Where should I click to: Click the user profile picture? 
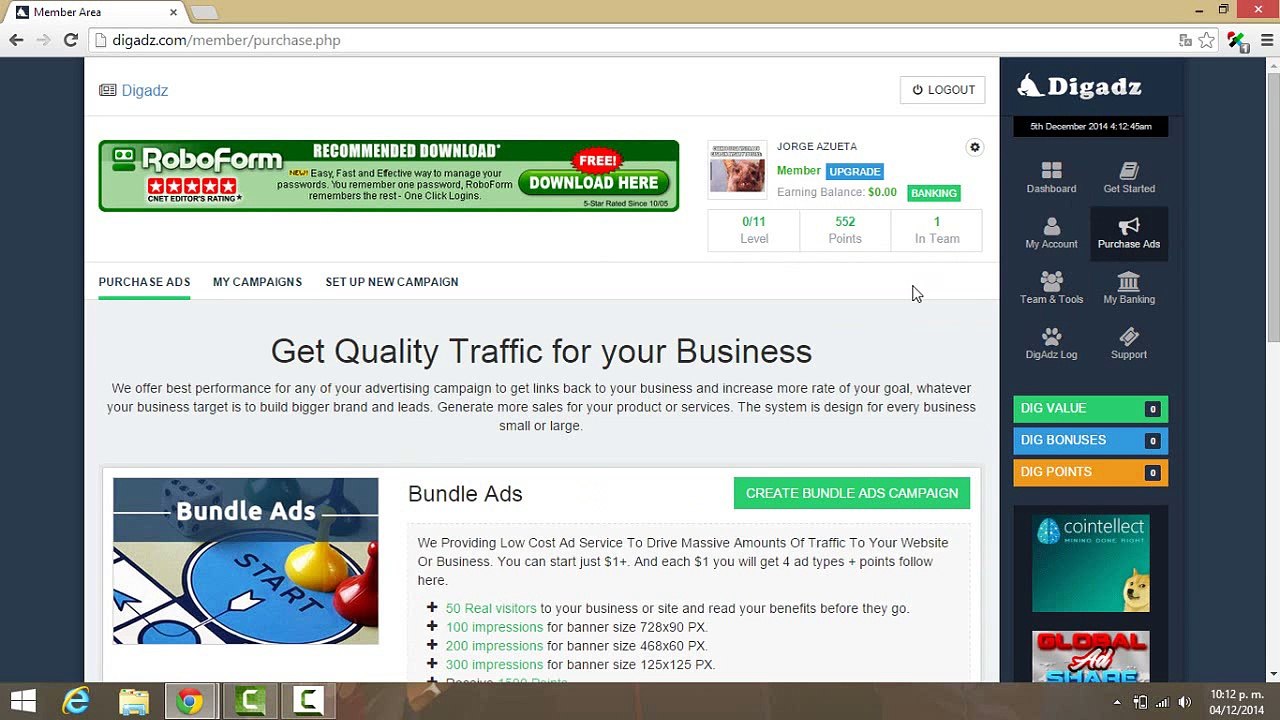737,169
